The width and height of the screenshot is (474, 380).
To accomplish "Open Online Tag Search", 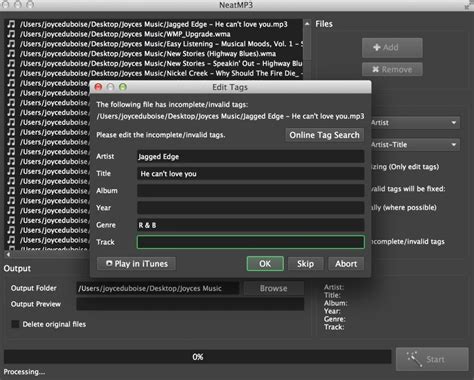I will pyautogui.click(x=324, y=135).
